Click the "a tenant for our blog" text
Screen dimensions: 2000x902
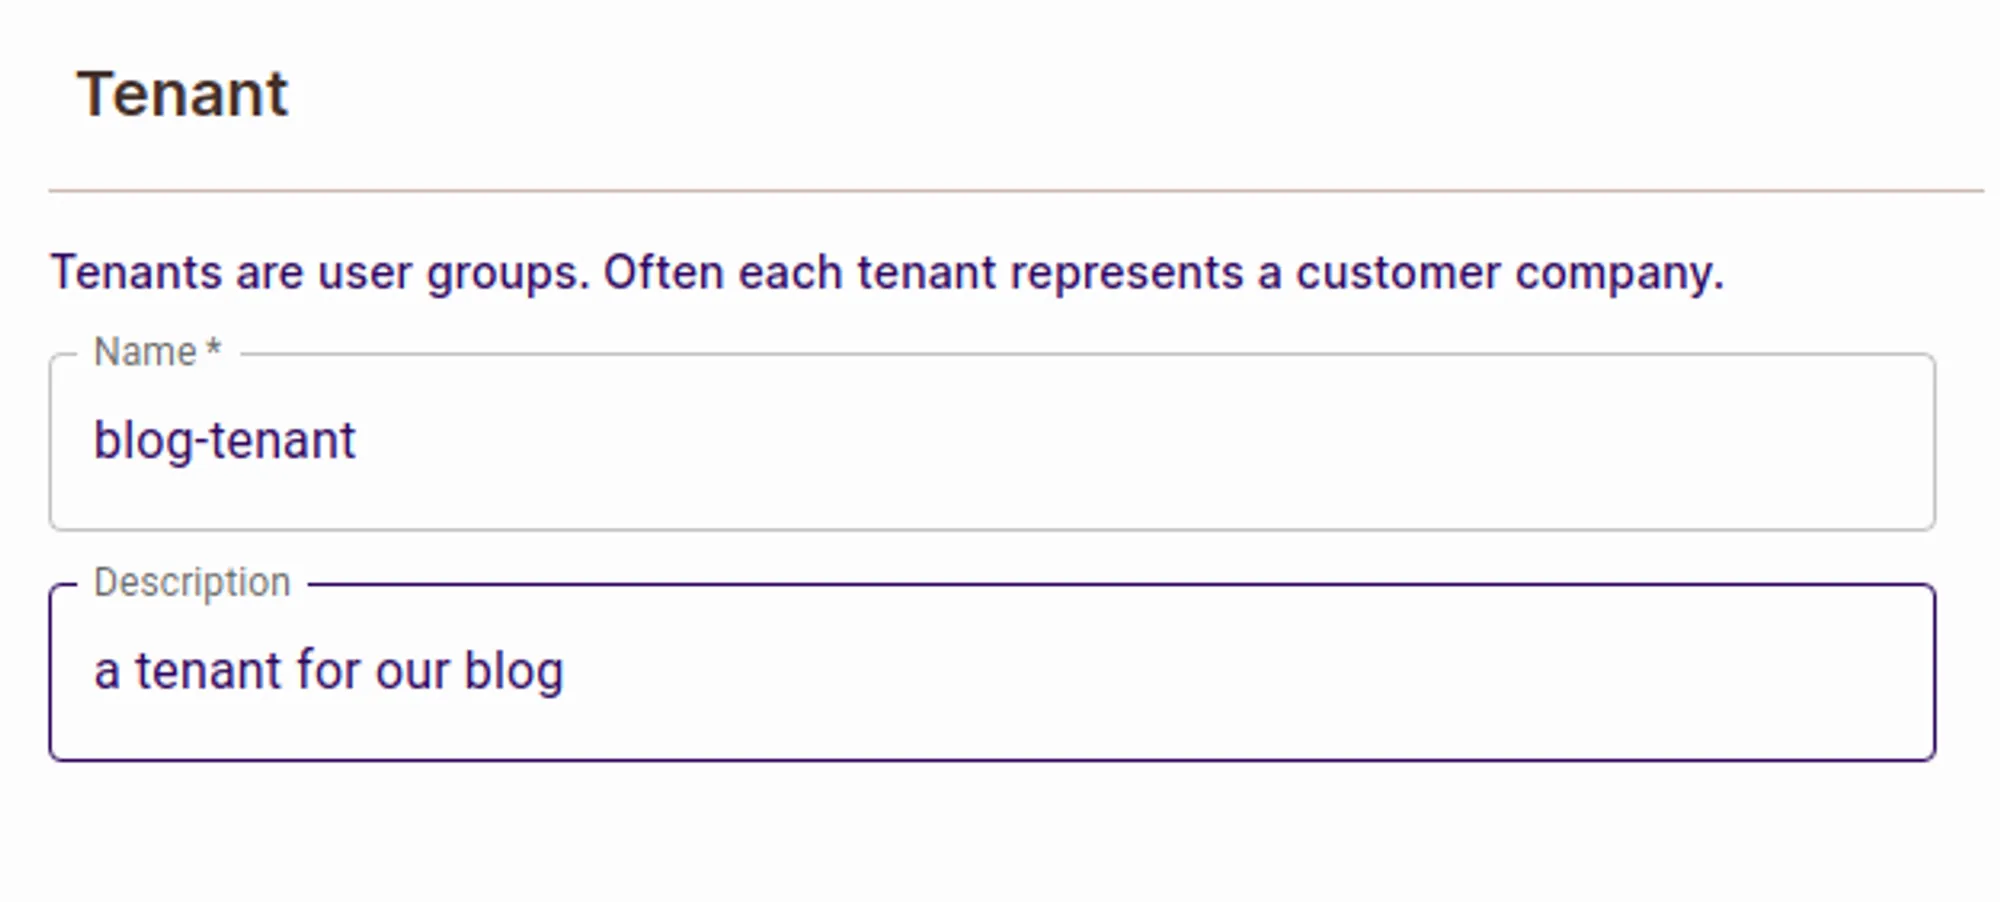328,671
